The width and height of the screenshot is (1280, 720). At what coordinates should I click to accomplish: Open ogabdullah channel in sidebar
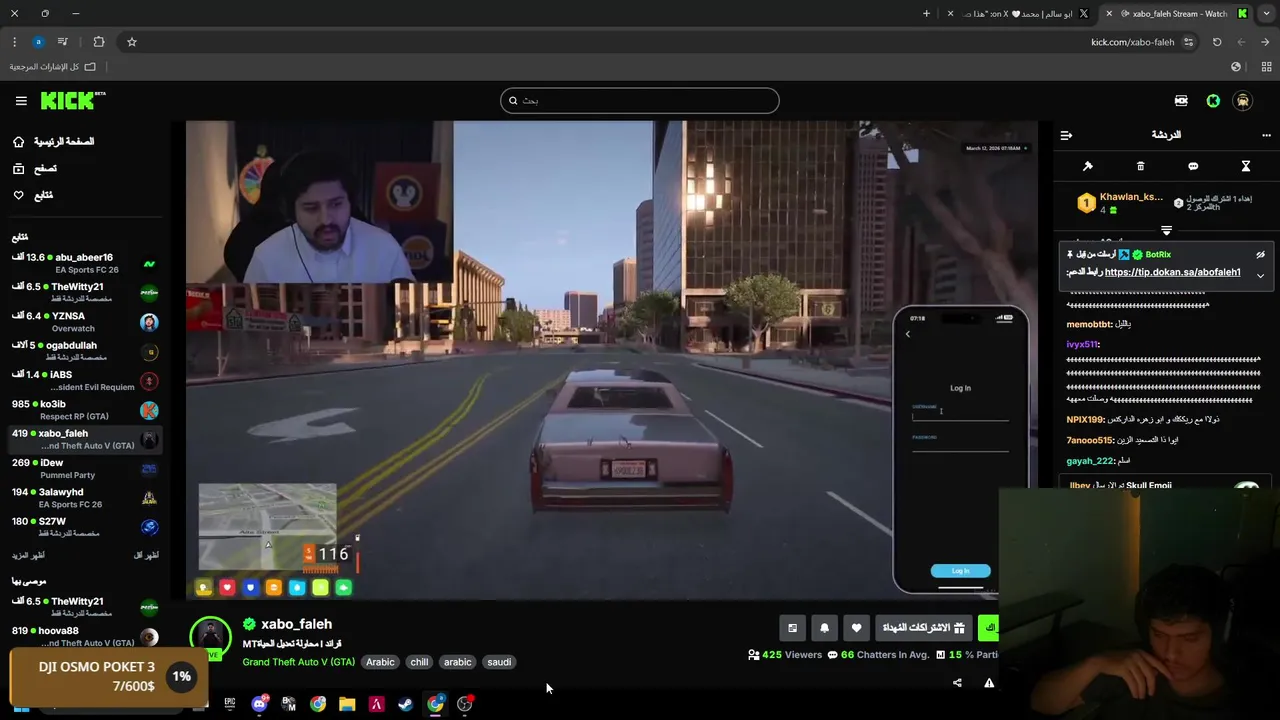click(x=85, y=351)
